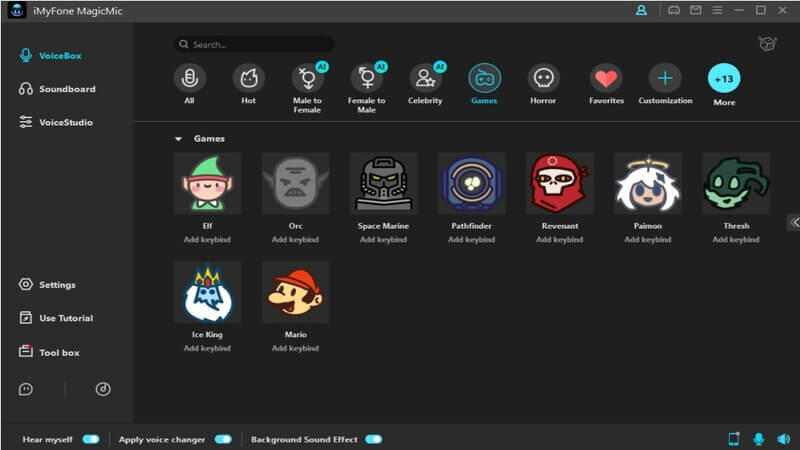The image size is (800, 450).
Task: Open the user account icon
Action: (641, 10)
